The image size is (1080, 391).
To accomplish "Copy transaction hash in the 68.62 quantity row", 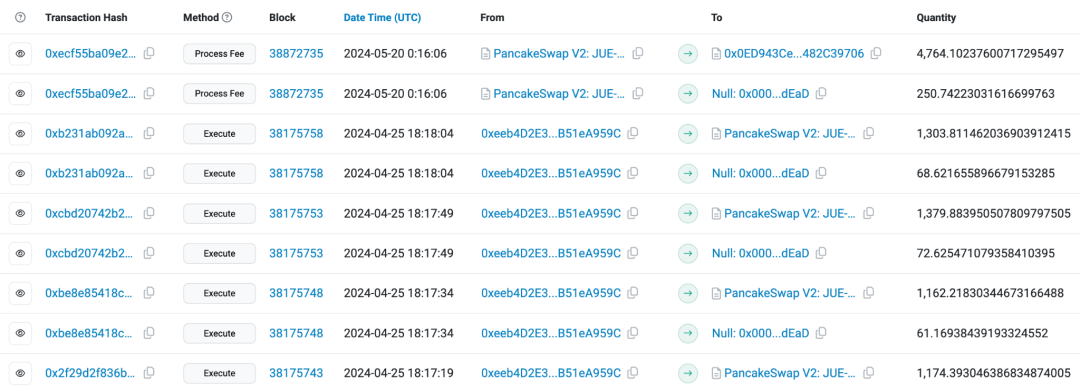I will (x=149, y=173).
